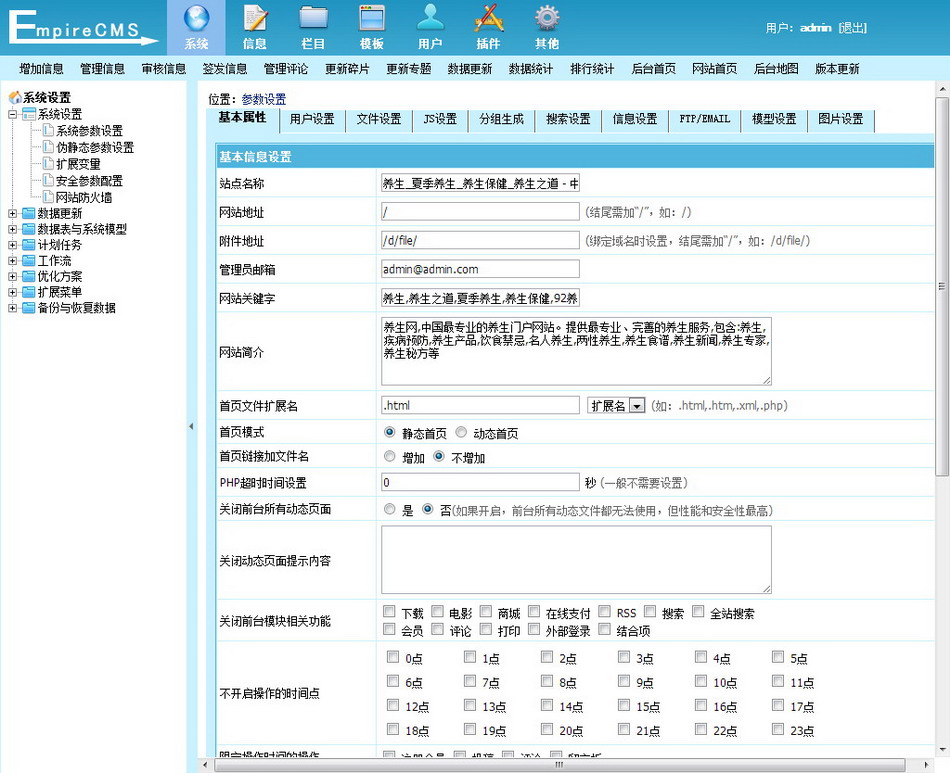Click the 退出 logout link

(x=853, y=28)
